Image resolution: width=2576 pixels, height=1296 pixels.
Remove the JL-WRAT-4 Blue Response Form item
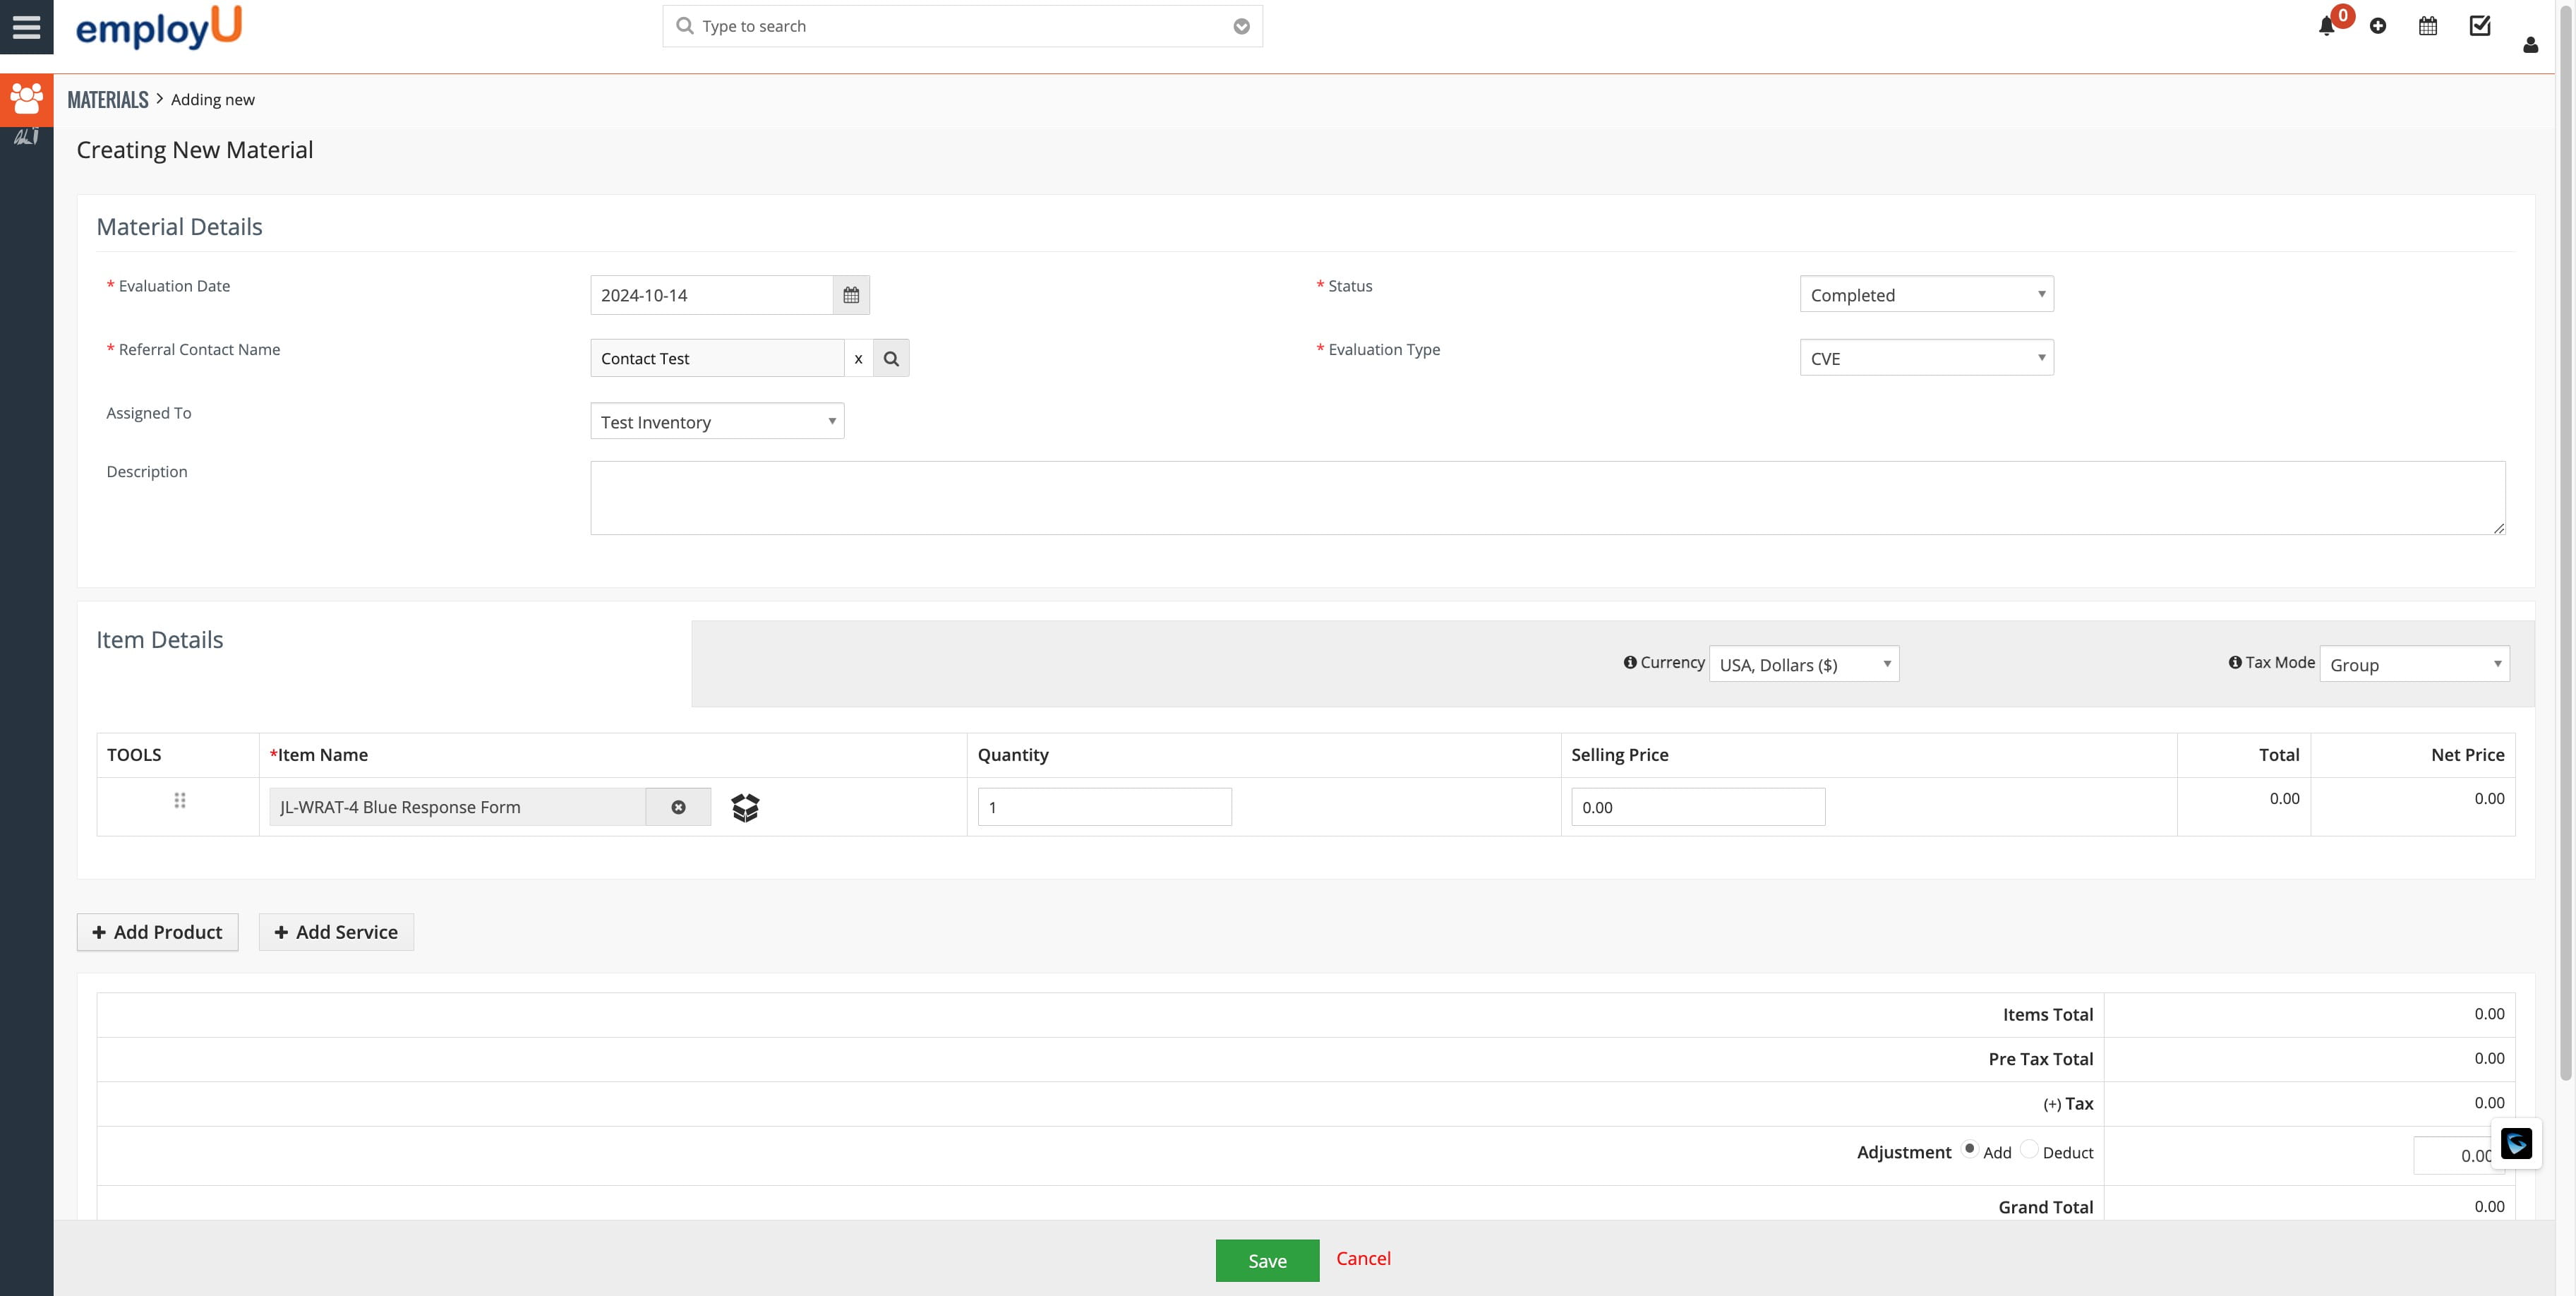pyautogui.click(x=679, y=807)
